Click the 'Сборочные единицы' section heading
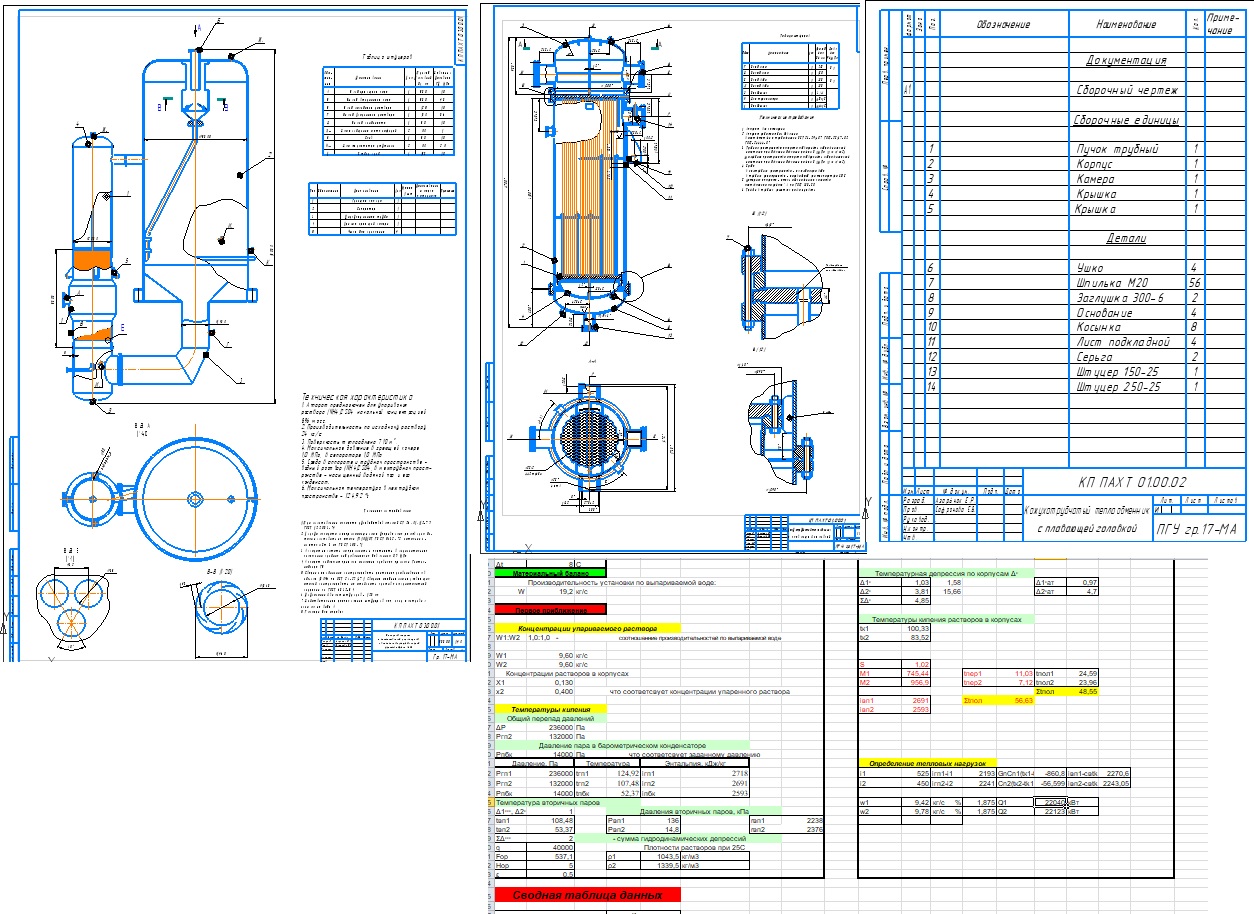The width and height of the screenshot is (1254, 914). (1126, 120)
